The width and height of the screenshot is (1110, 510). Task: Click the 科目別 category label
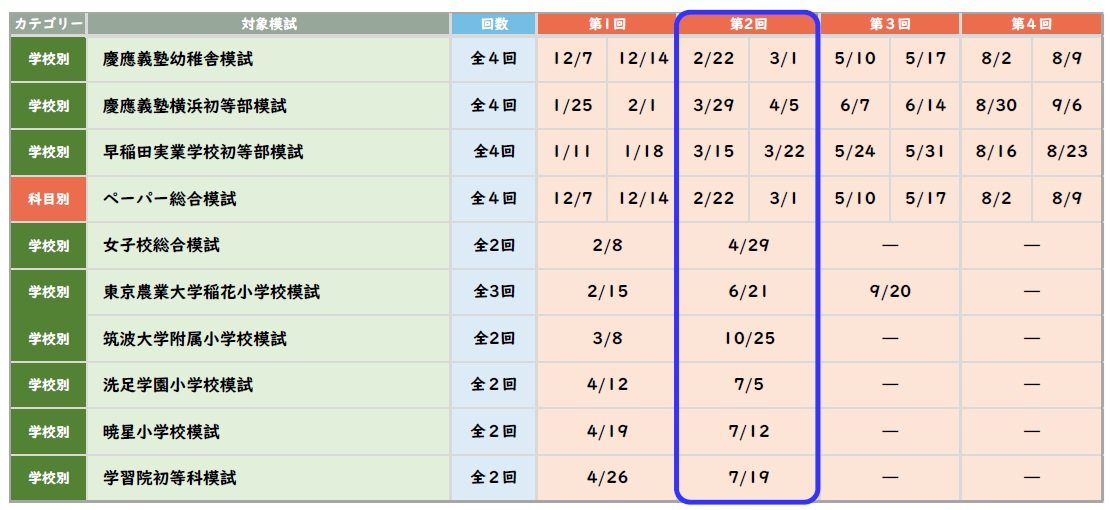(x=48, y=199)
